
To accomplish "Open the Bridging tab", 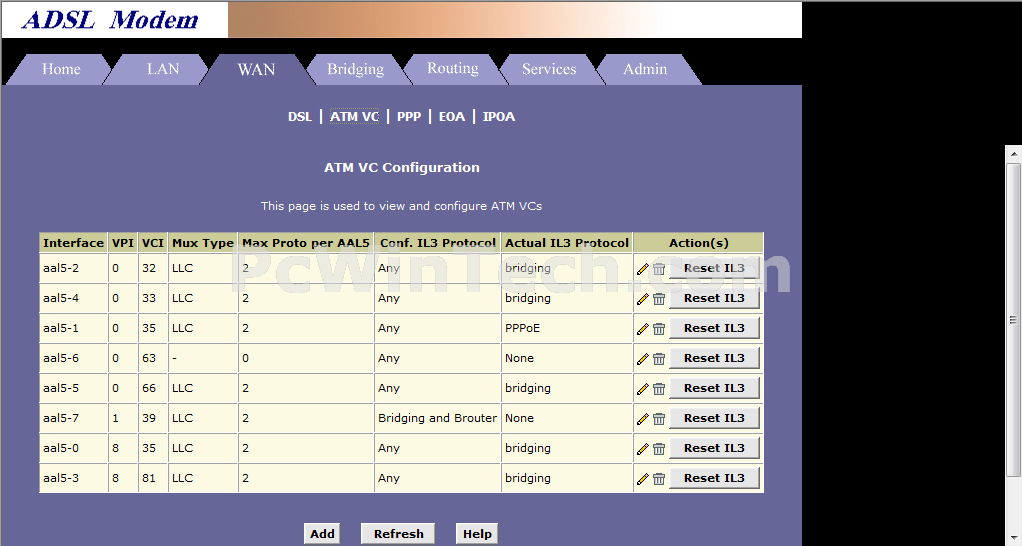I will 355,69.
